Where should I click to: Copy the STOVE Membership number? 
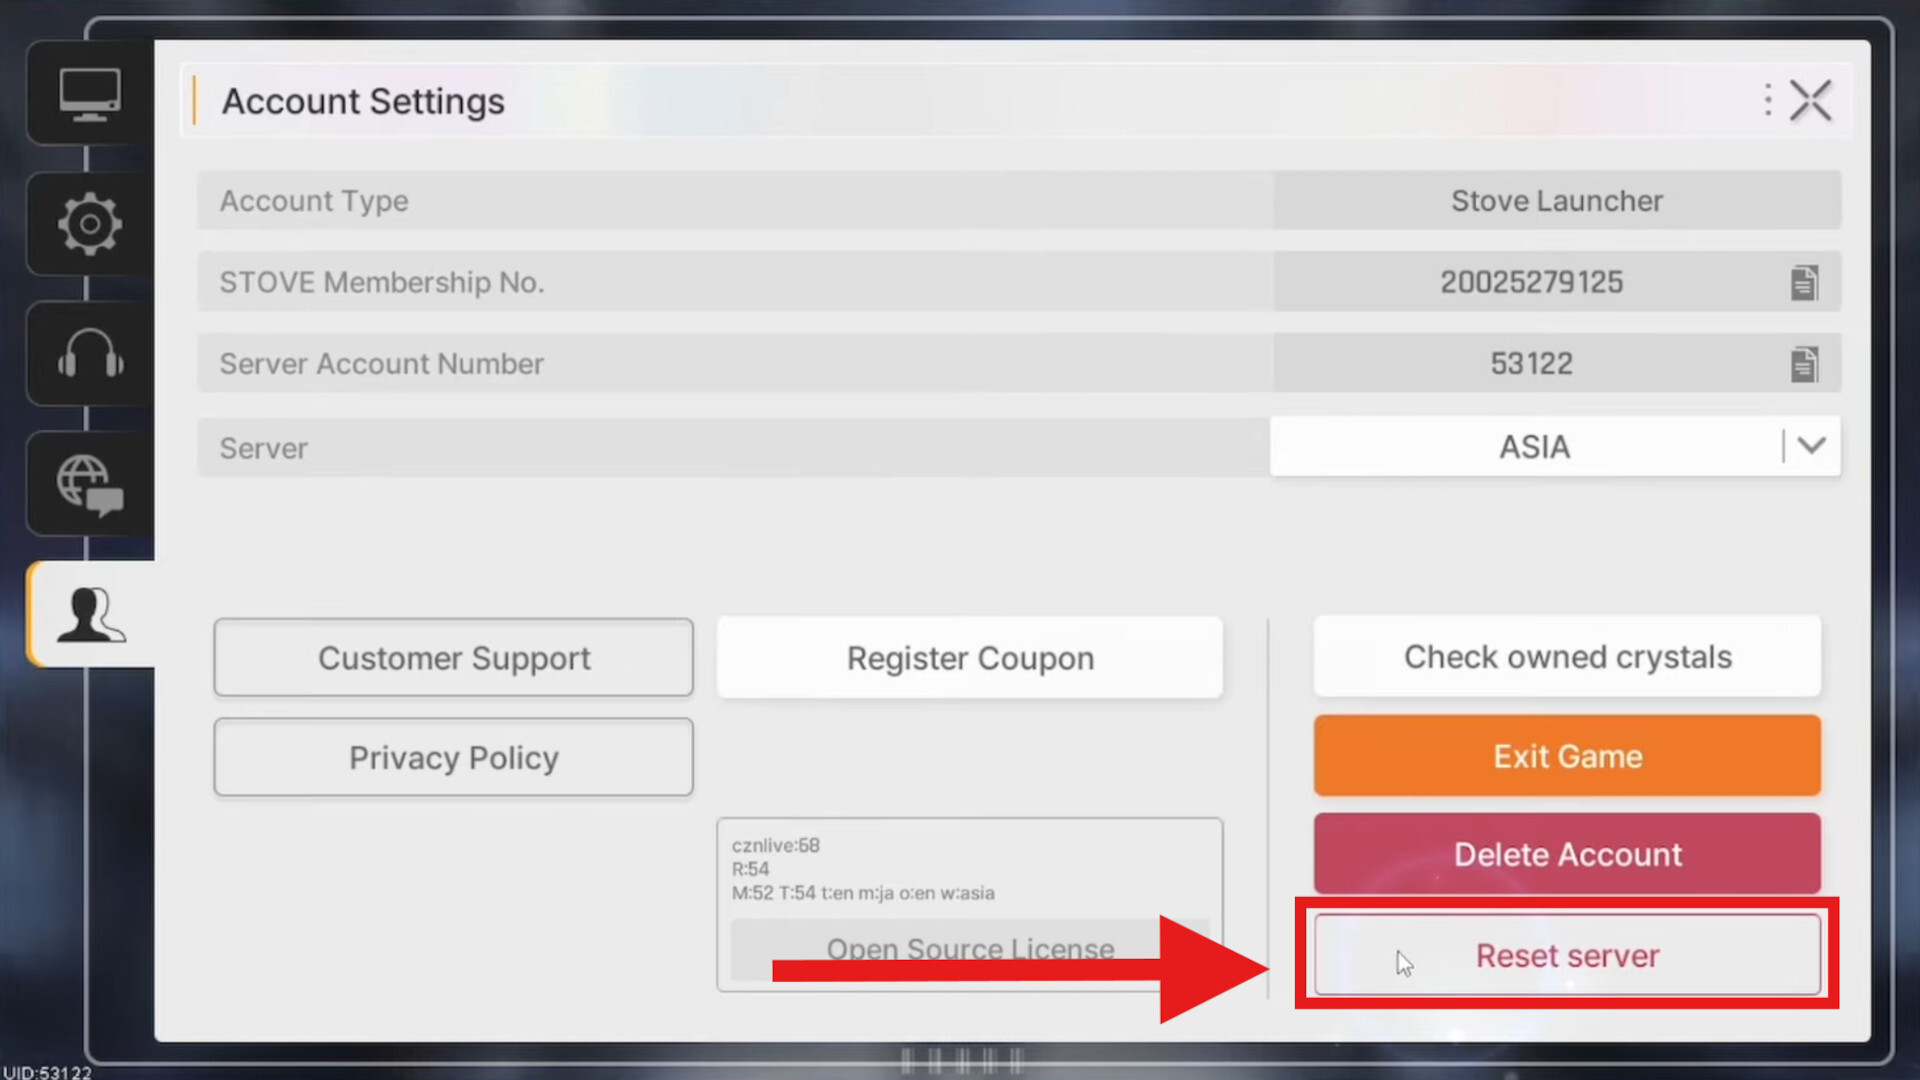[x=1803, y=283]
